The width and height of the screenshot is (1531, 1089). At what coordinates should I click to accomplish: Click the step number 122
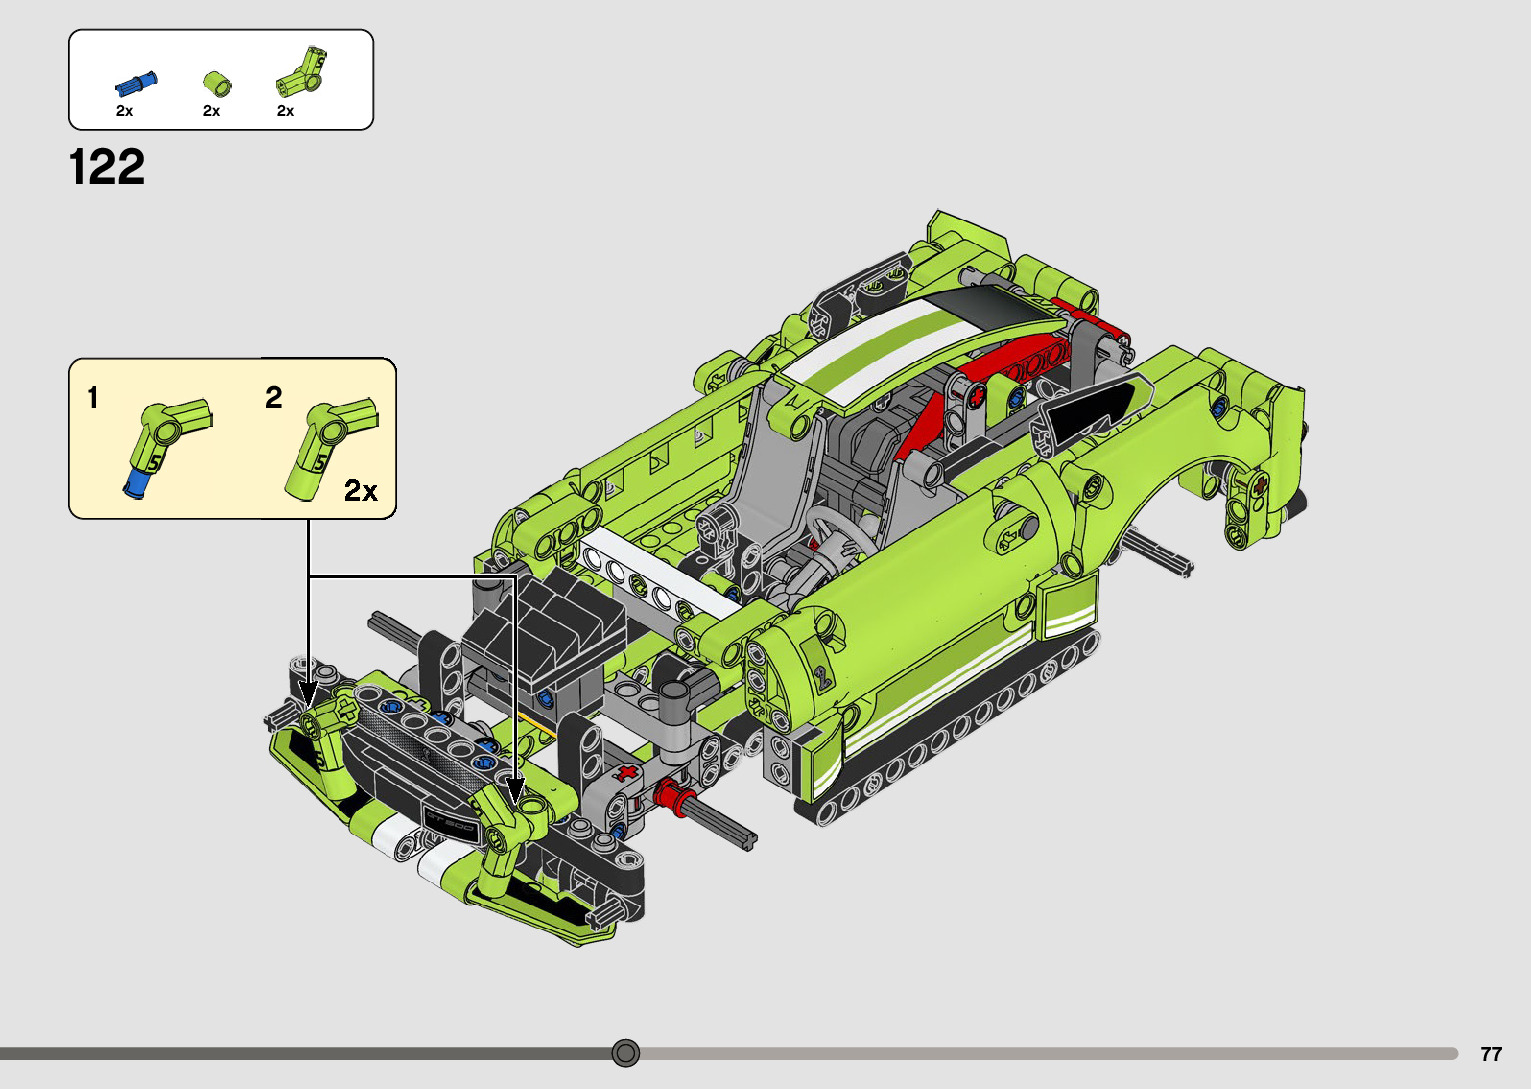click(x=107, y=168)
